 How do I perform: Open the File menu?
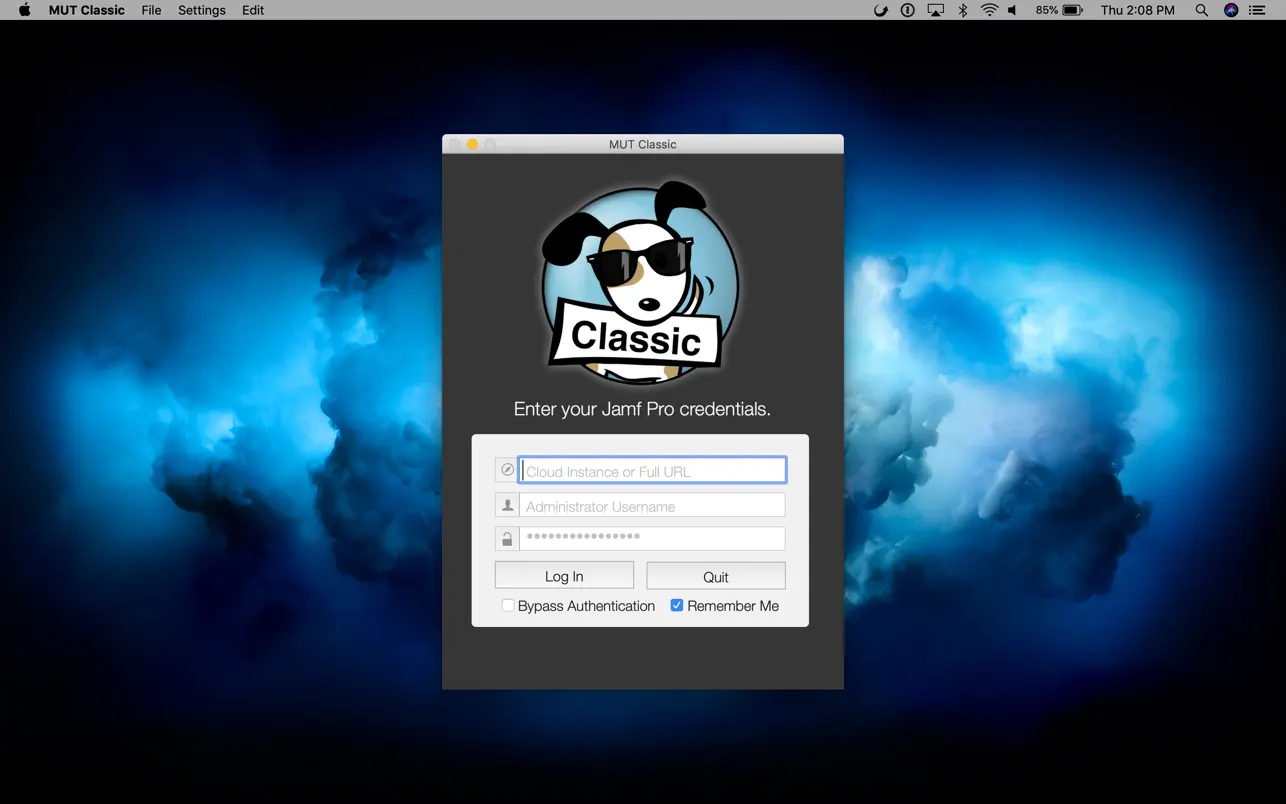[x=150, y=10]
